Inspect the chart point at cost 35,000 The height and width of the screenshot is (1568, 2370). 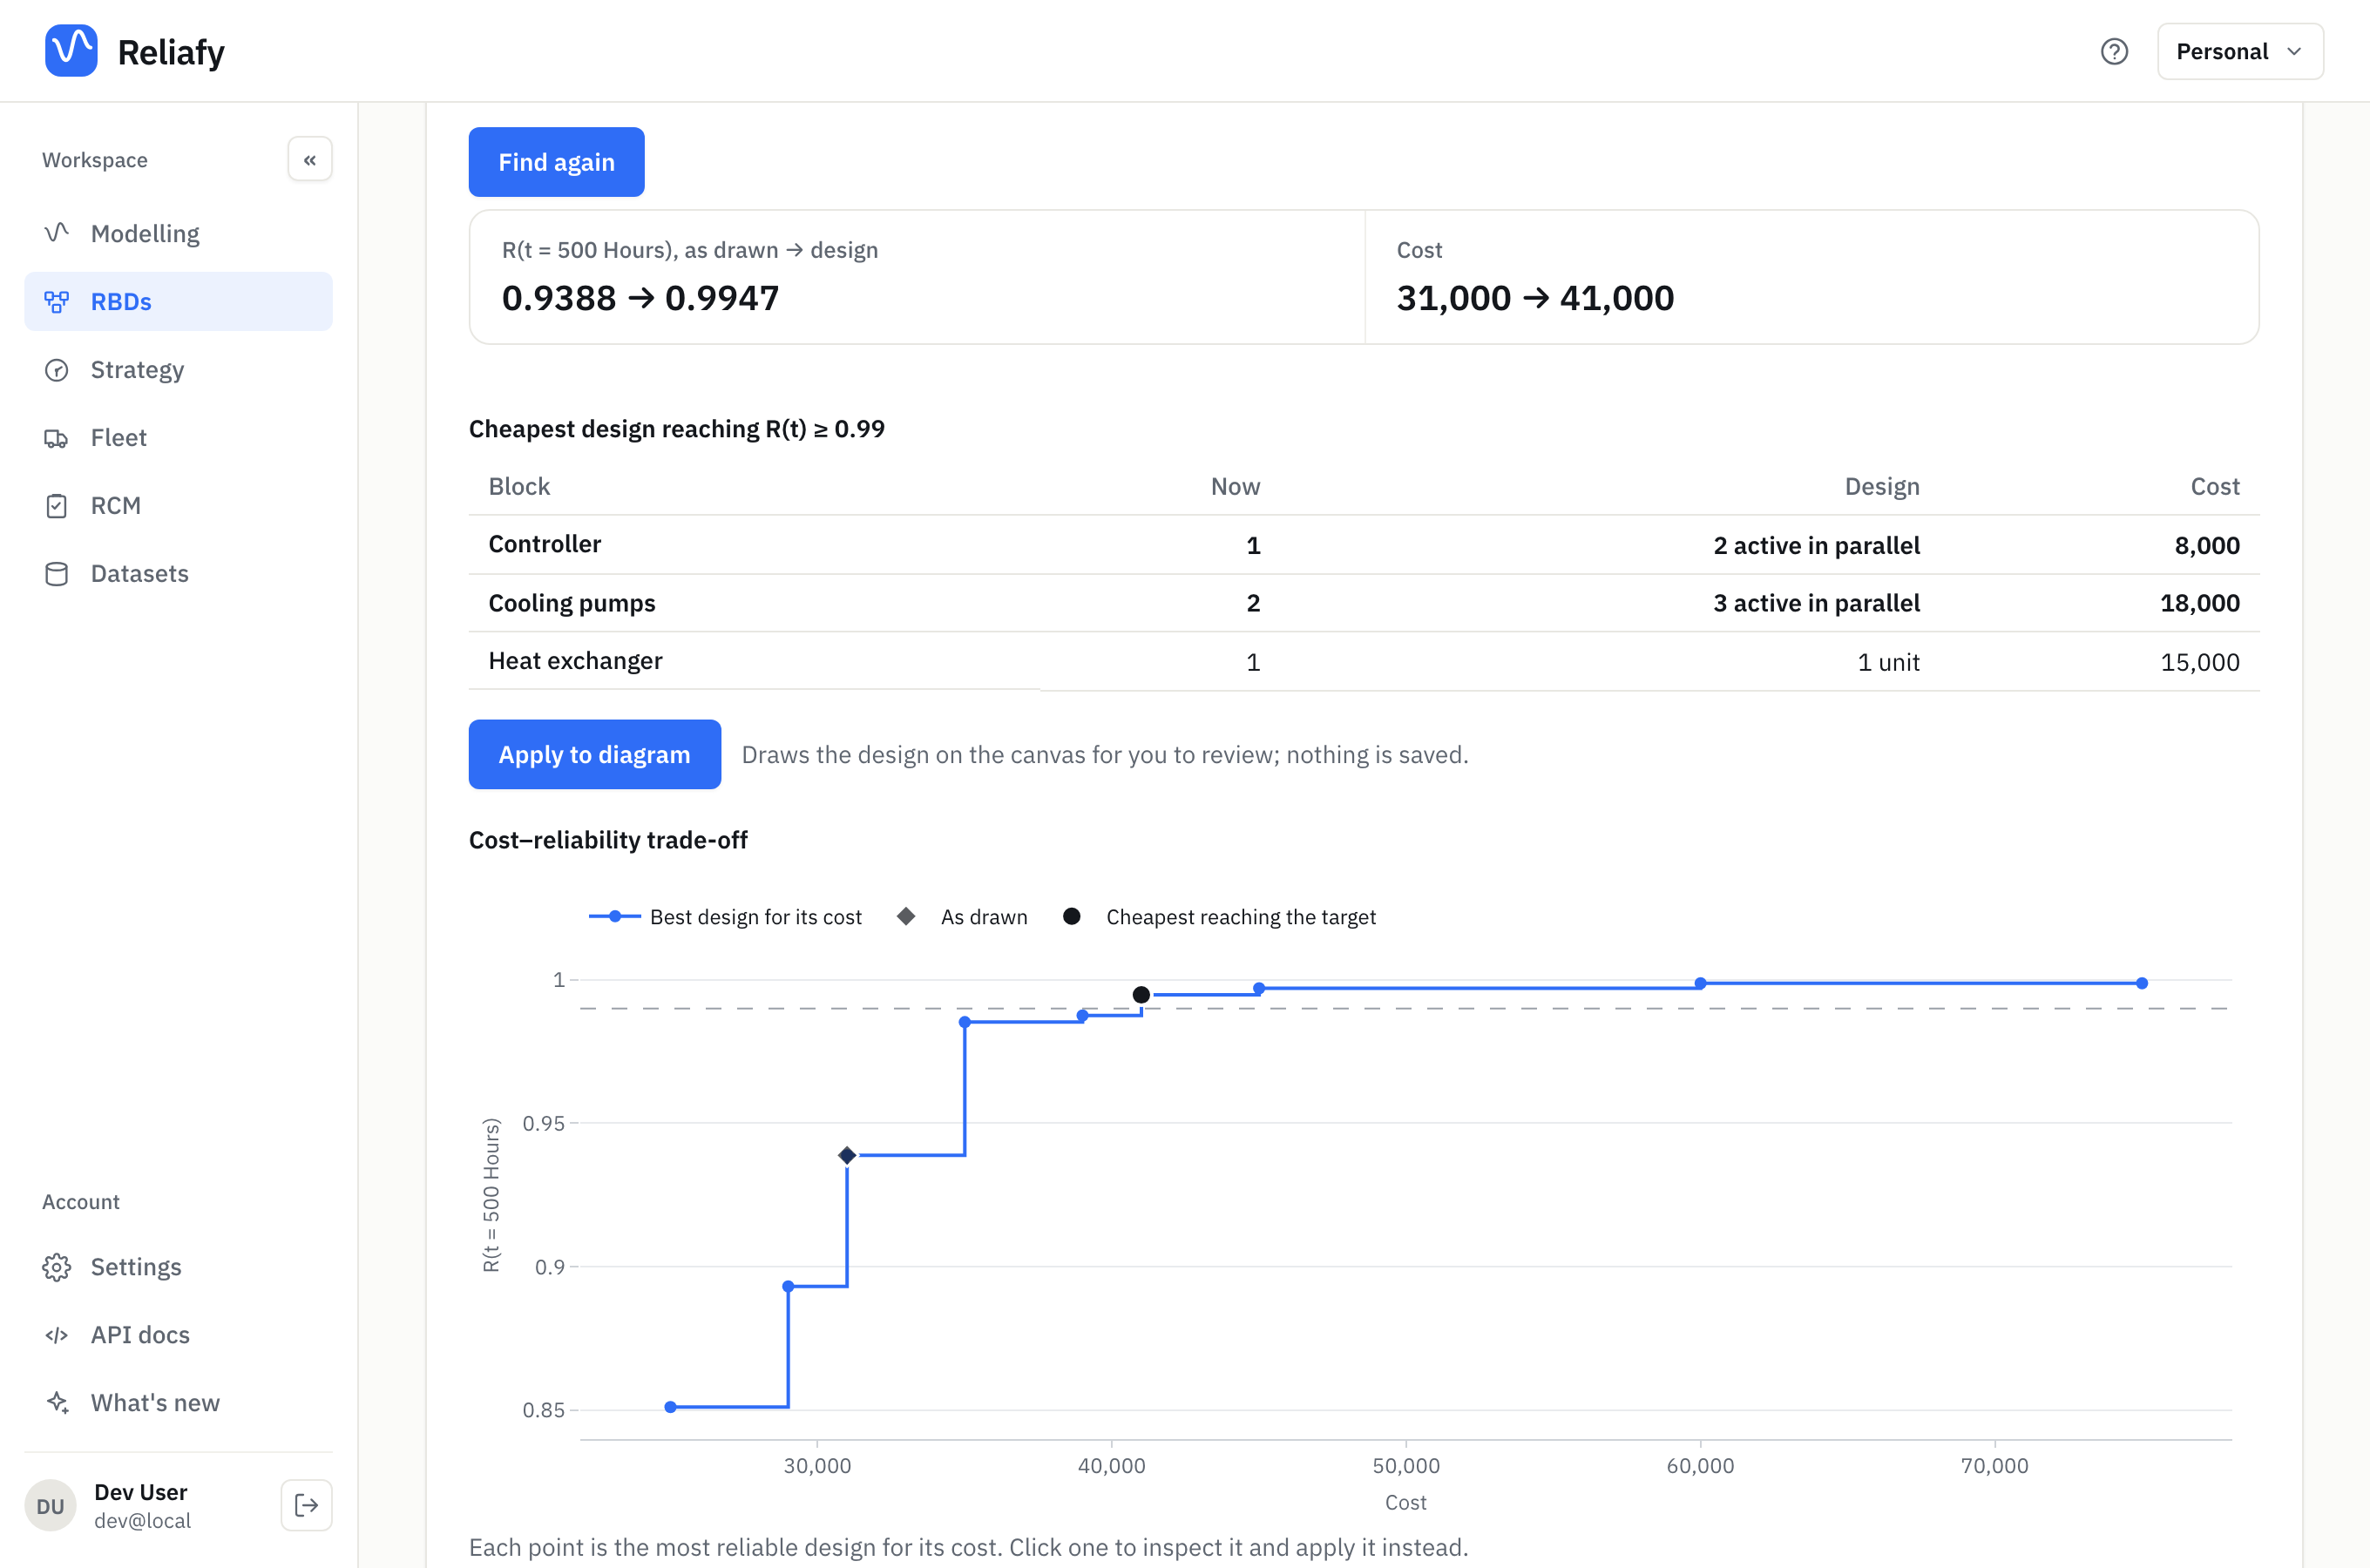tap(965, 1022)
